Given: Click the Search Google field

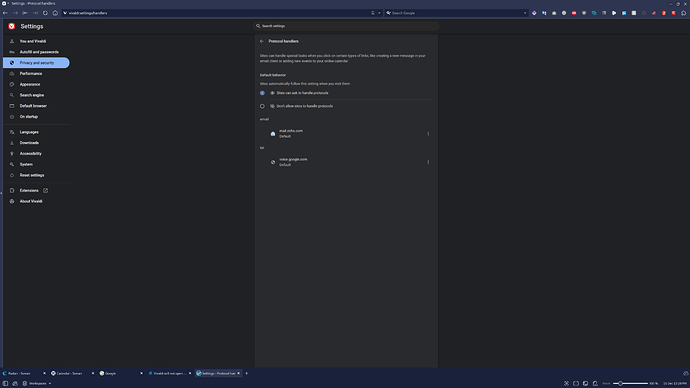Looking at the screenshot, I should [x=455, y=13].
